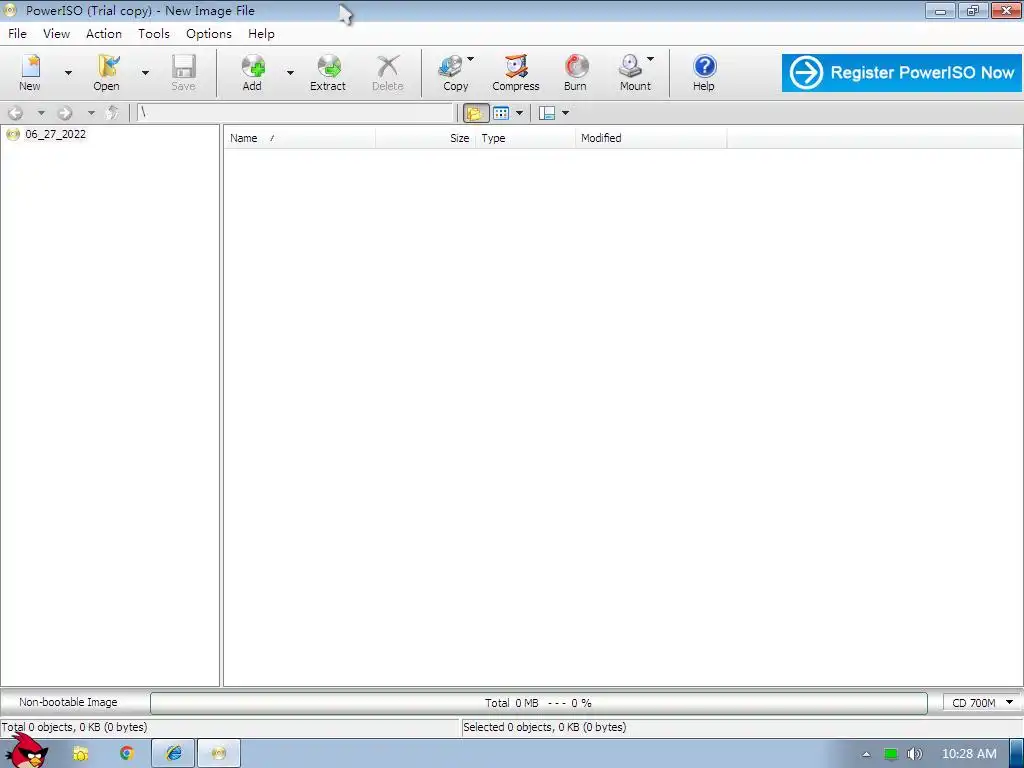Viewport: 1024px width, 768px height.
Task: Open the Help menu
Action: [x=261, y=34]
